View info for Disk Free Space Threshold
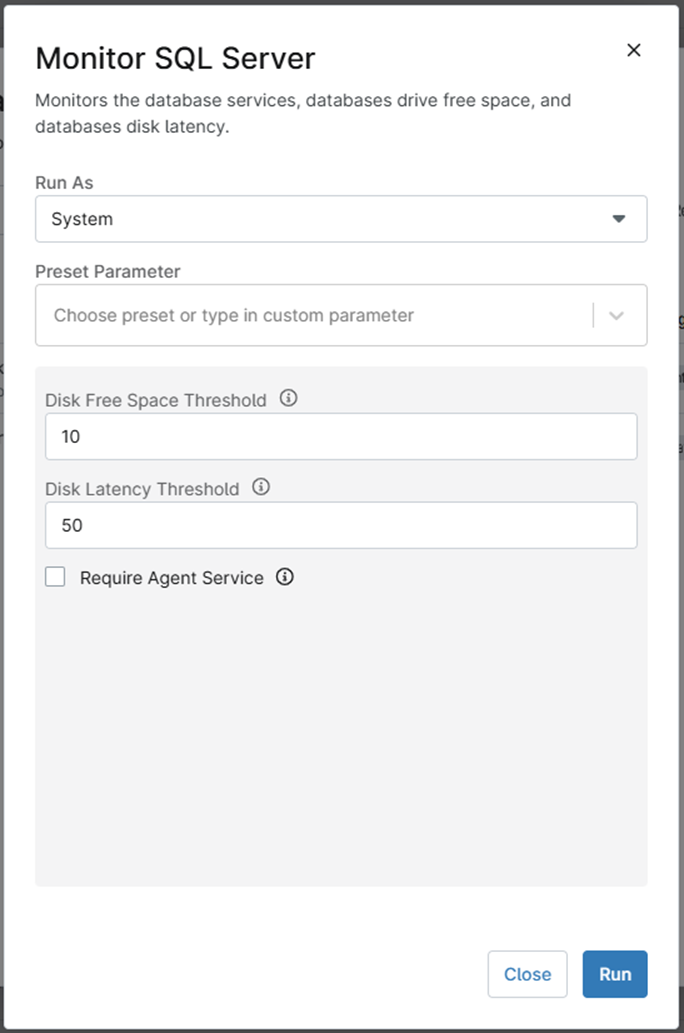The image size is (684, 1033). [x=288, y=399]
